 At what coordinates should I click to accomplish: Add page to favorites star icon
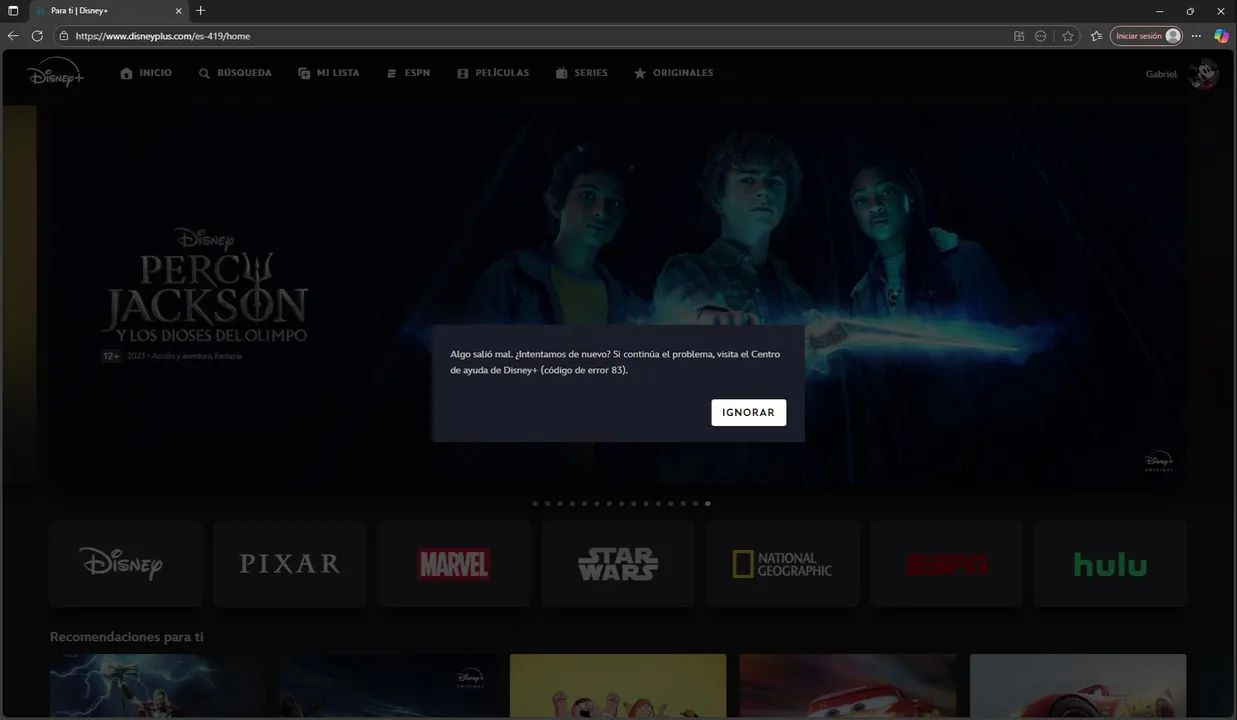[x=1068, y=36]
